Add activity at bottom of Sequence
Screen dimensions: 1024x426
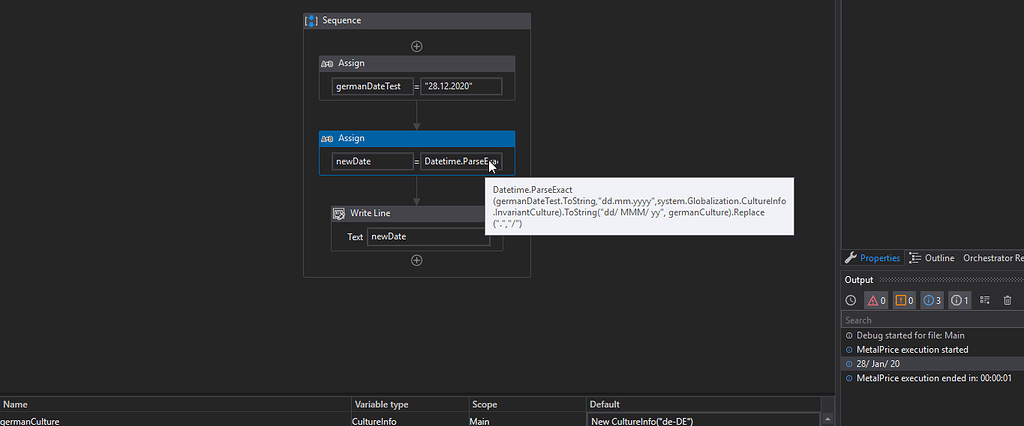417,260
